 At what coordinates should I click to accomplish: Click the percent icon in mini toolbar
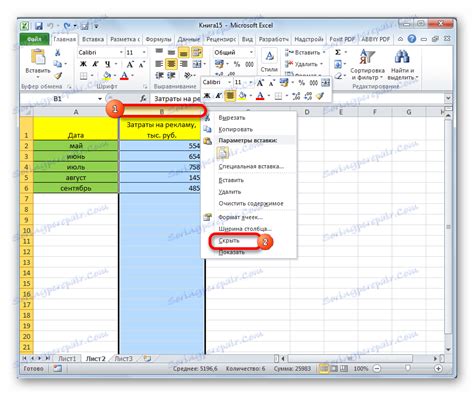click(x=302, y=83)
